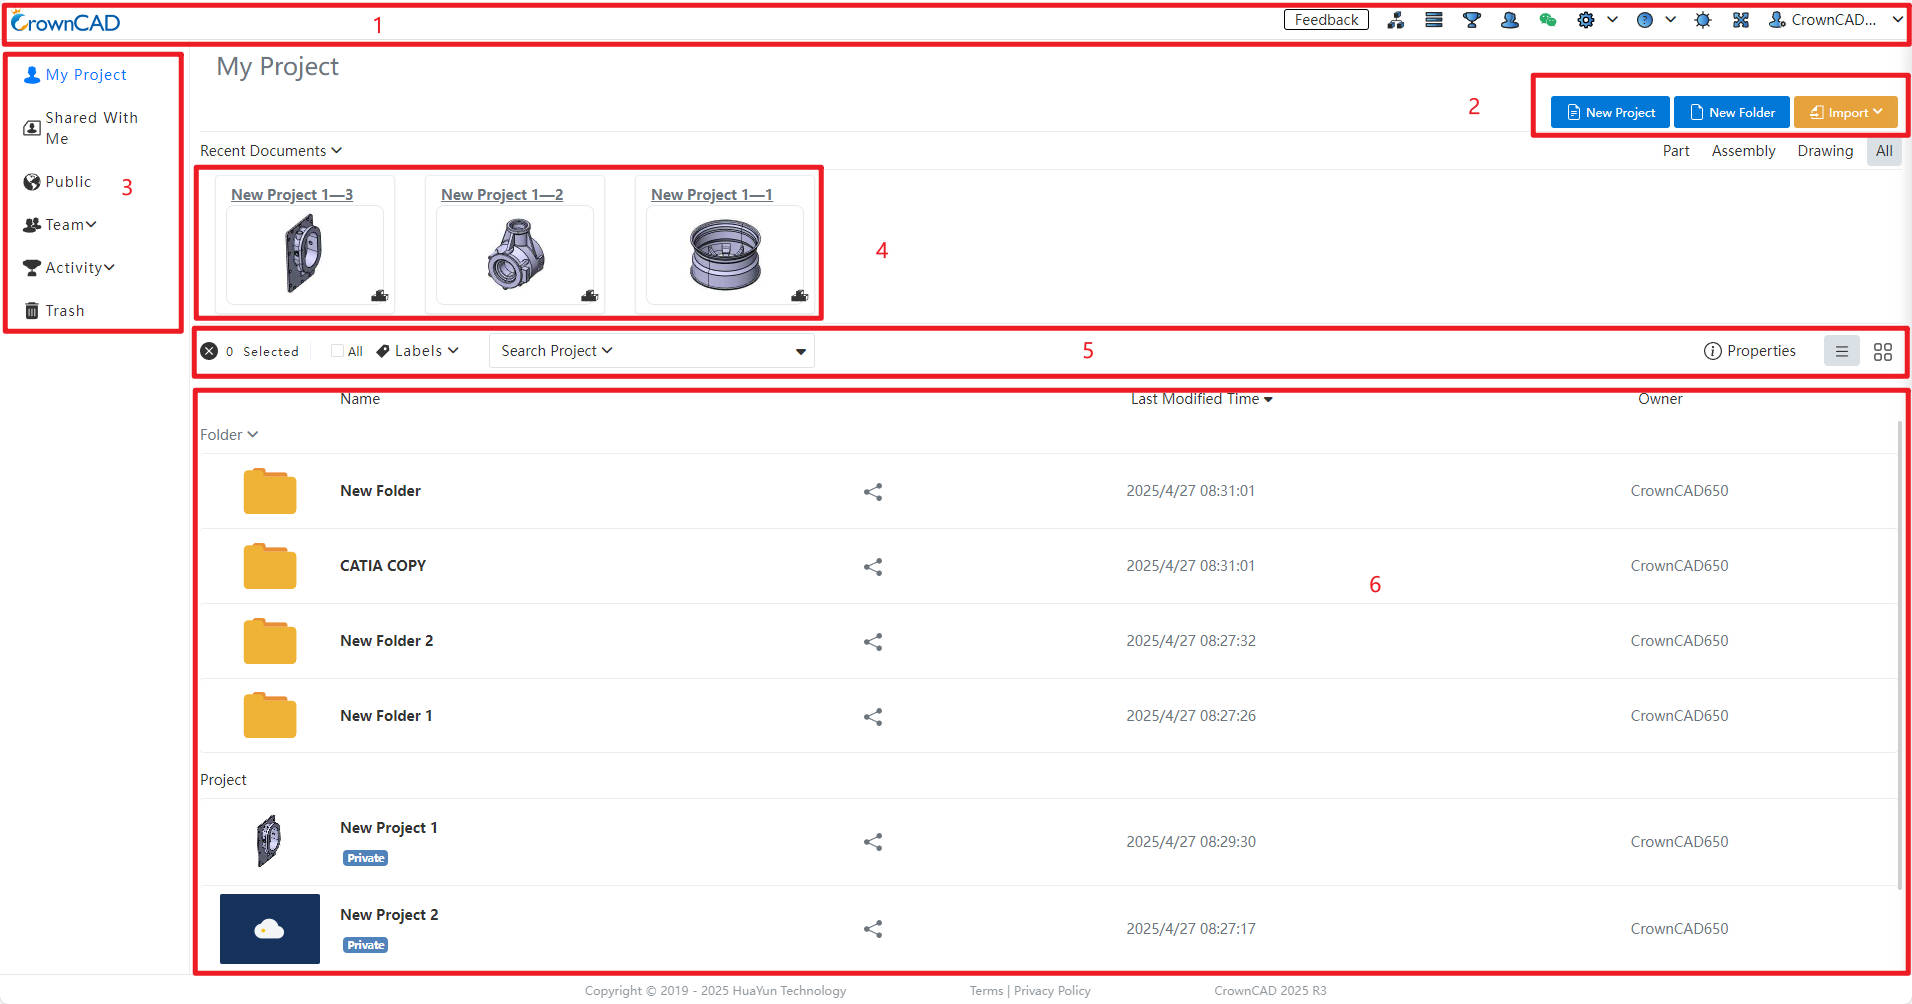Open the Properties panel

(x=1750, y=351)
